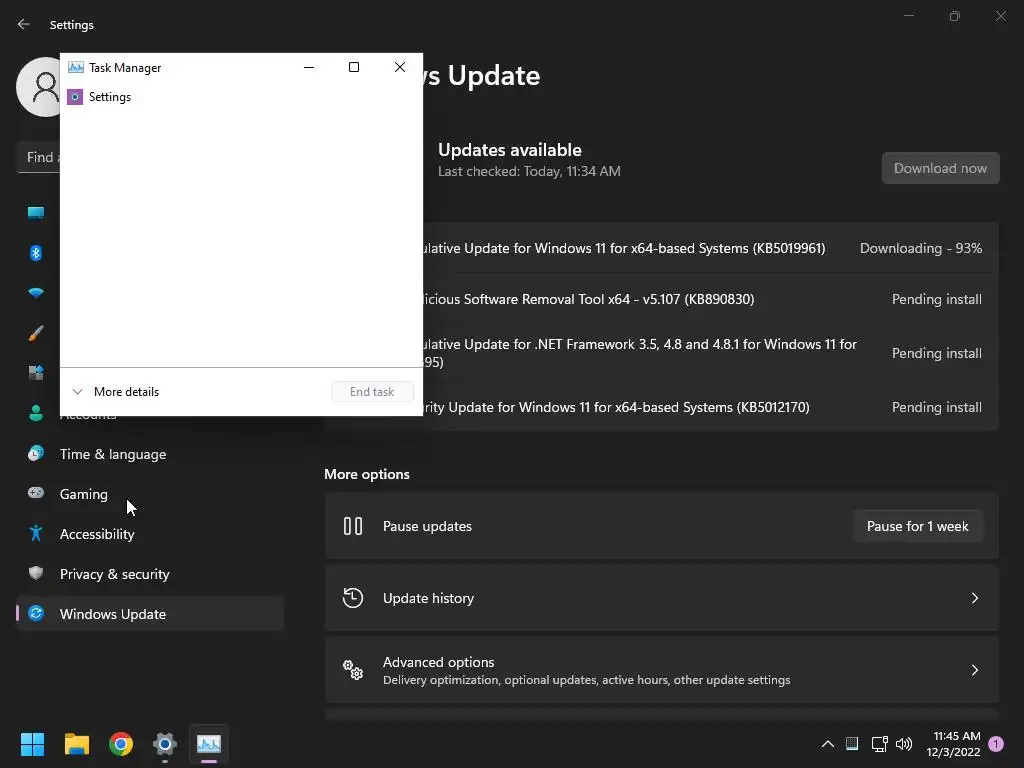Select the Settings app row in Task Manager
Image resolution: width=1024 pixels, height=768 pixels.
(x=241, y=97)
